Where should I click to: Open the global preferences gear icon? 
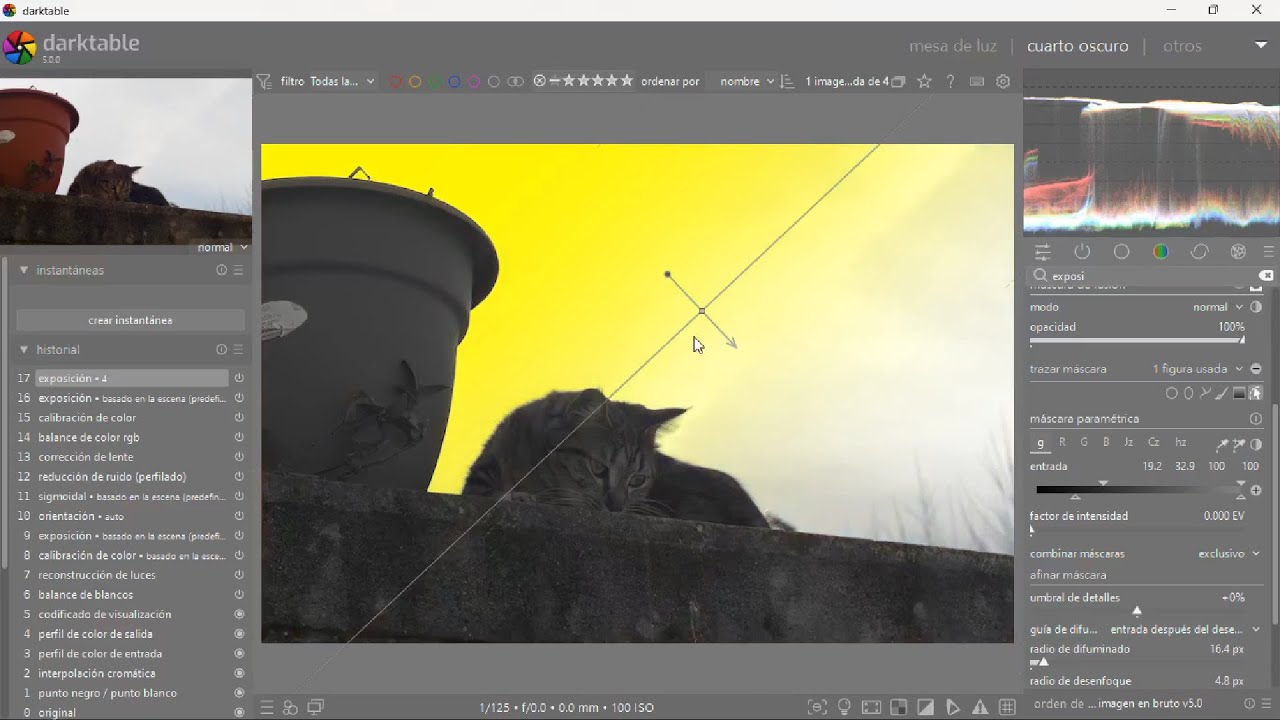click(x=1003, y=82)
